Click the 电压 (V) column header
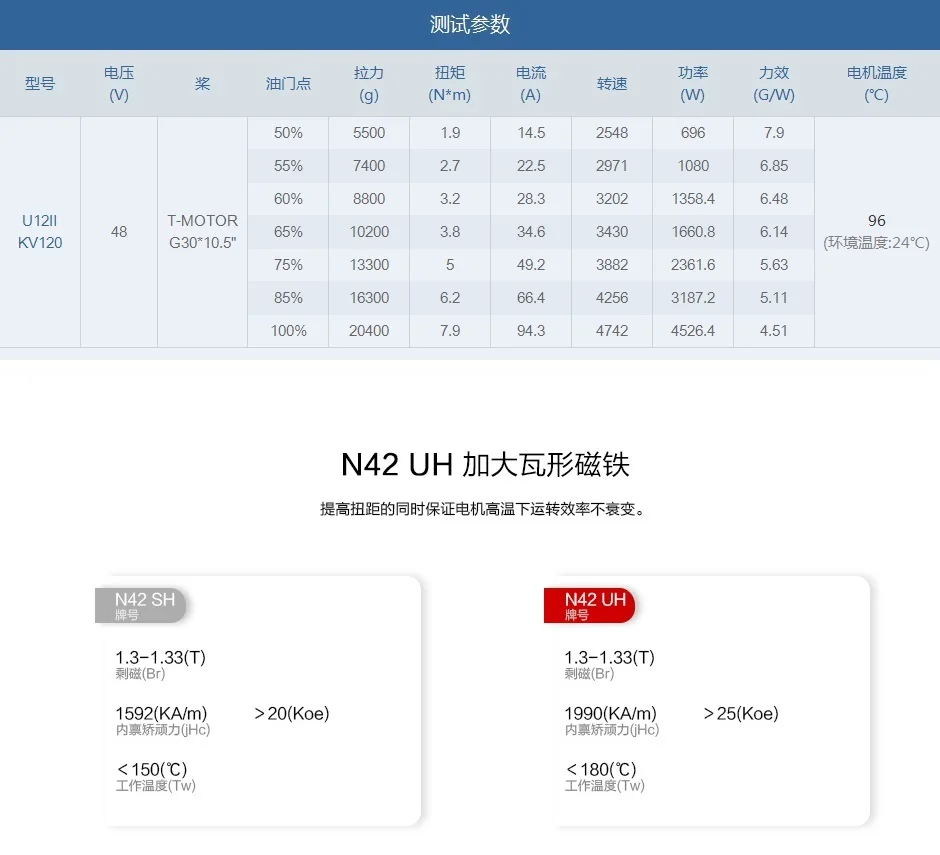The height and width of the screenshot is (855, 940). [119, 83]
